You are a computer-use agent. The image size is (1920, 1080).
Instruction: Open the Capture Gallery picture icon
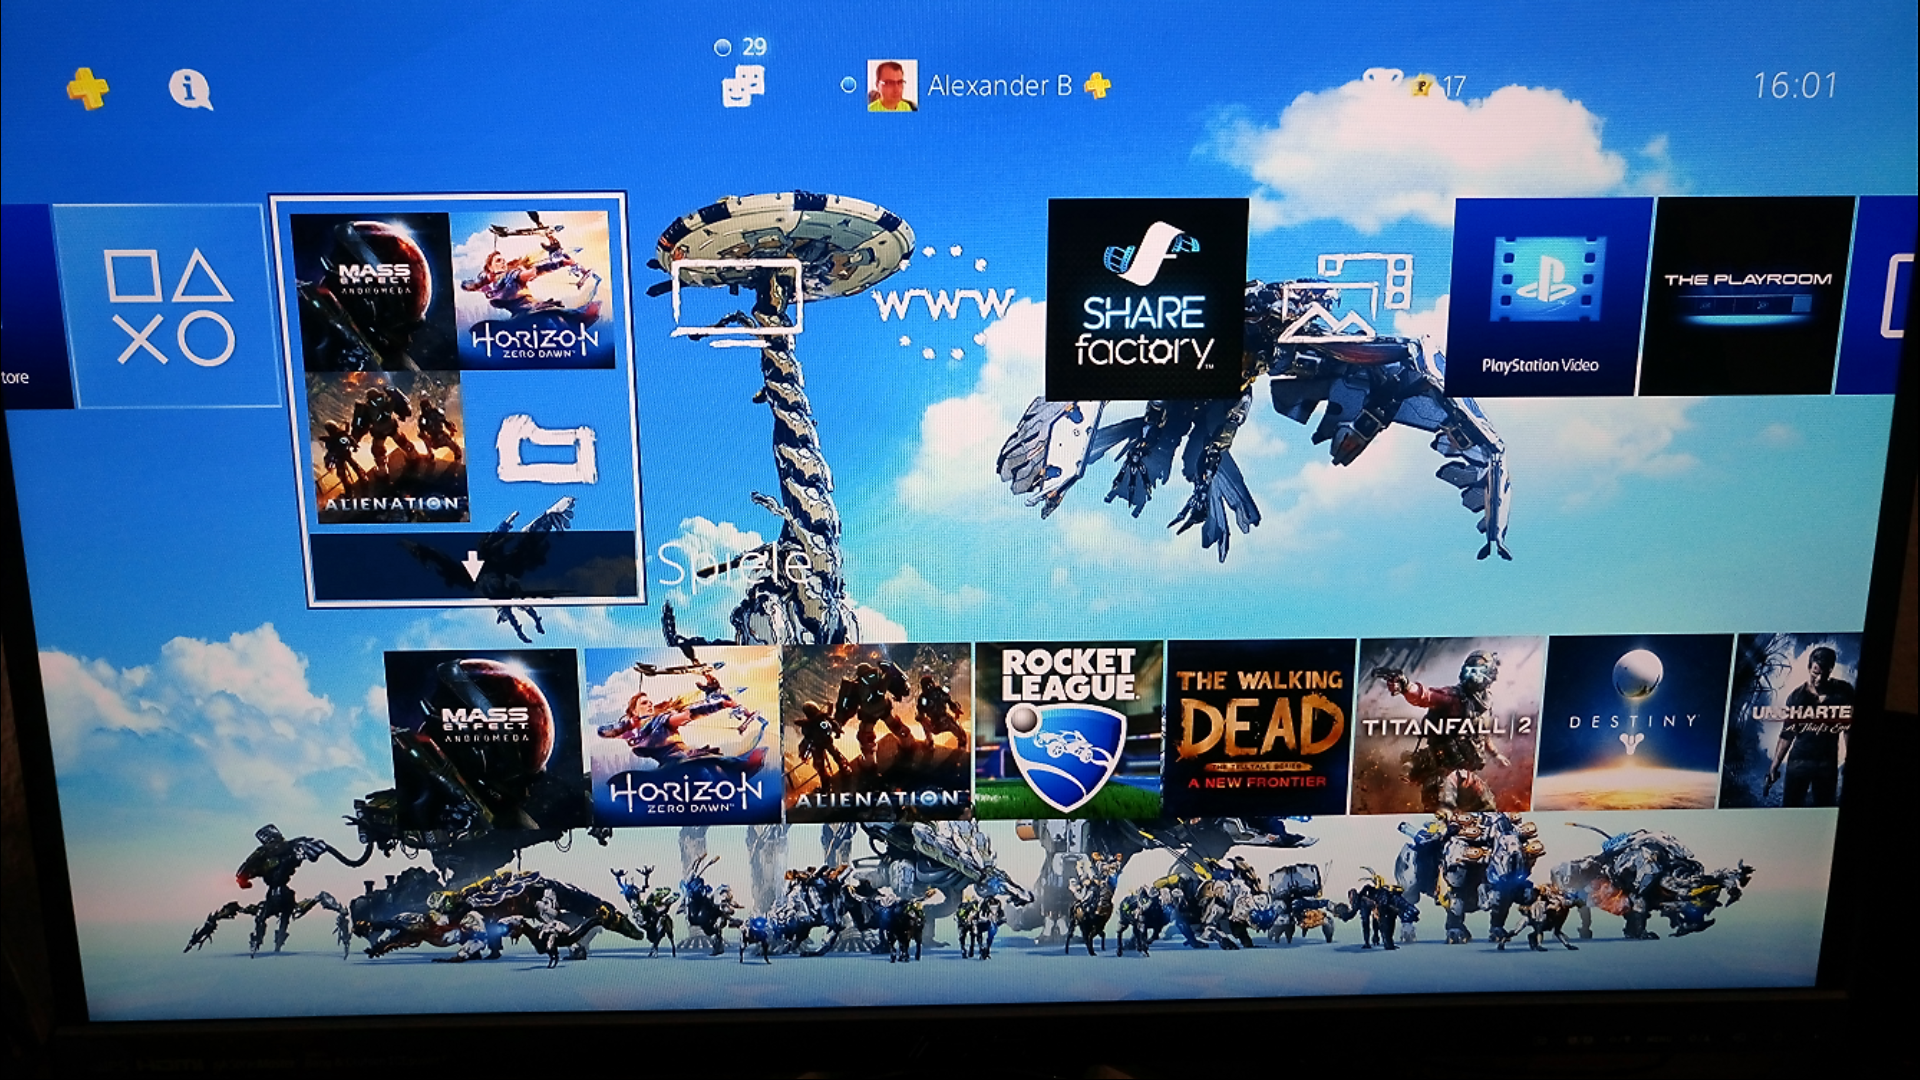pyautogui.click(x=1345, y=298)
